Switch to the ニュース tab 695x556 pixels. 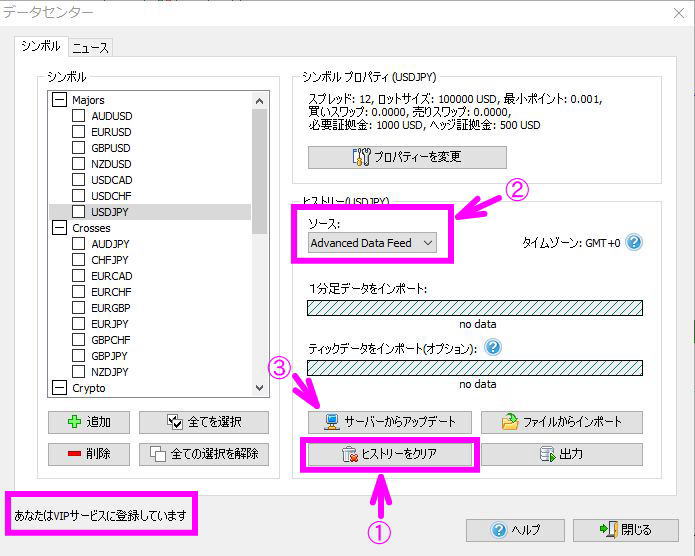[90, 48]
